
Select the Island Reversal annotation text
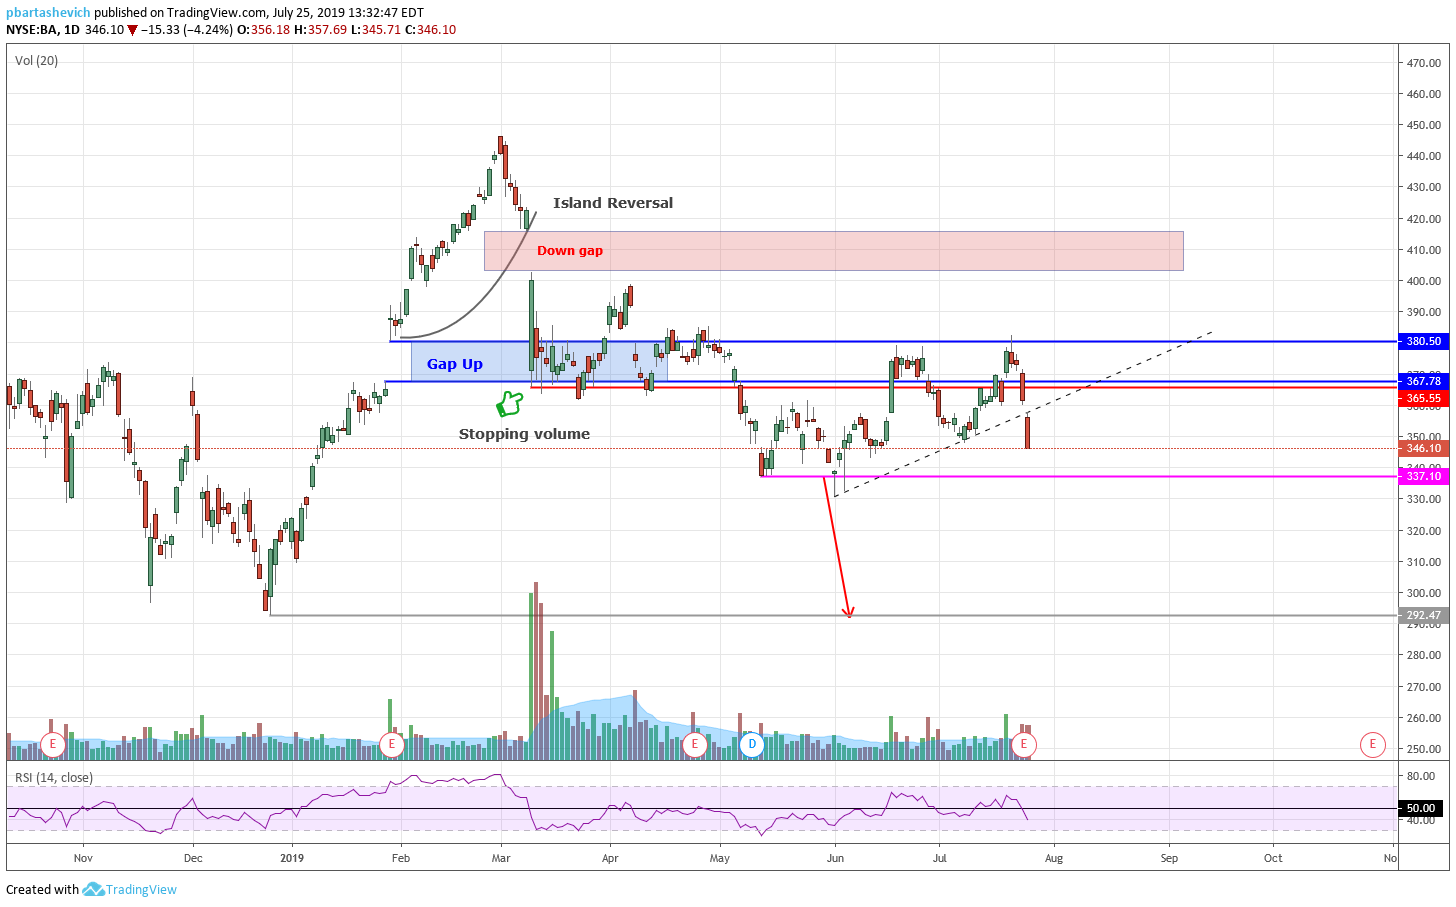(613, 203)
